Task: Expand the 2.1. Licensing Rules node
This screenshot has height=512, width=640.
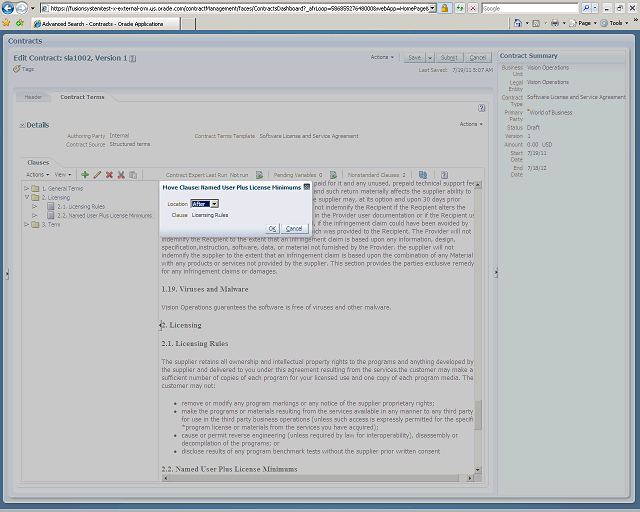Action: [x=35, y=206]
